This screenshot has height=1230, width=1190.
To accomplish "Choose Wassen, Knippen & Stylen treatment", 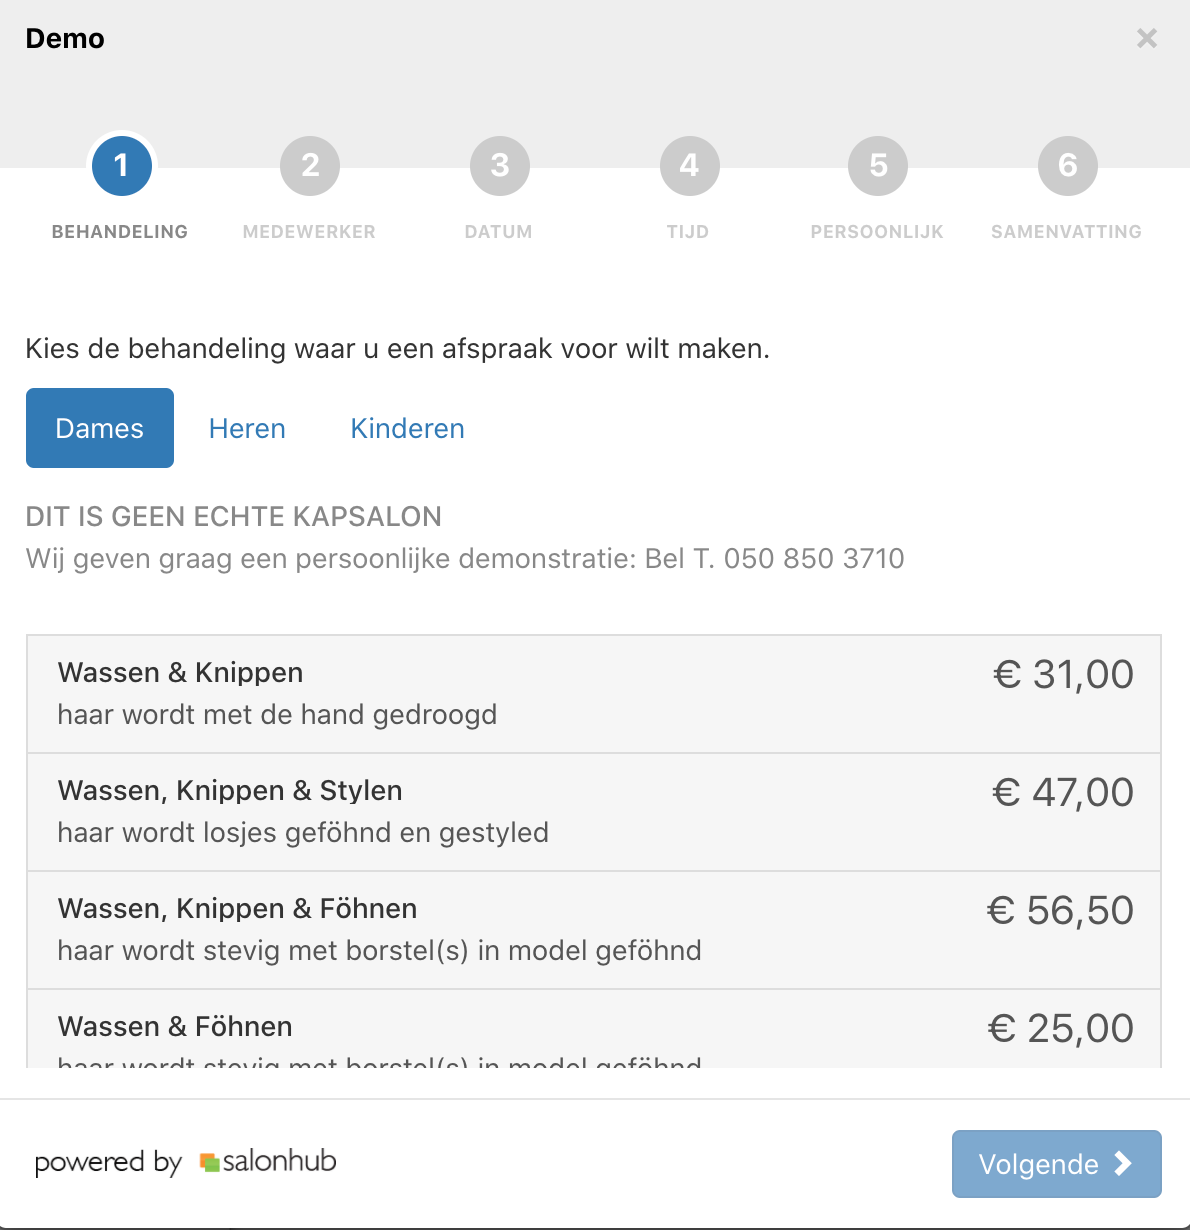I will point(594,812).
